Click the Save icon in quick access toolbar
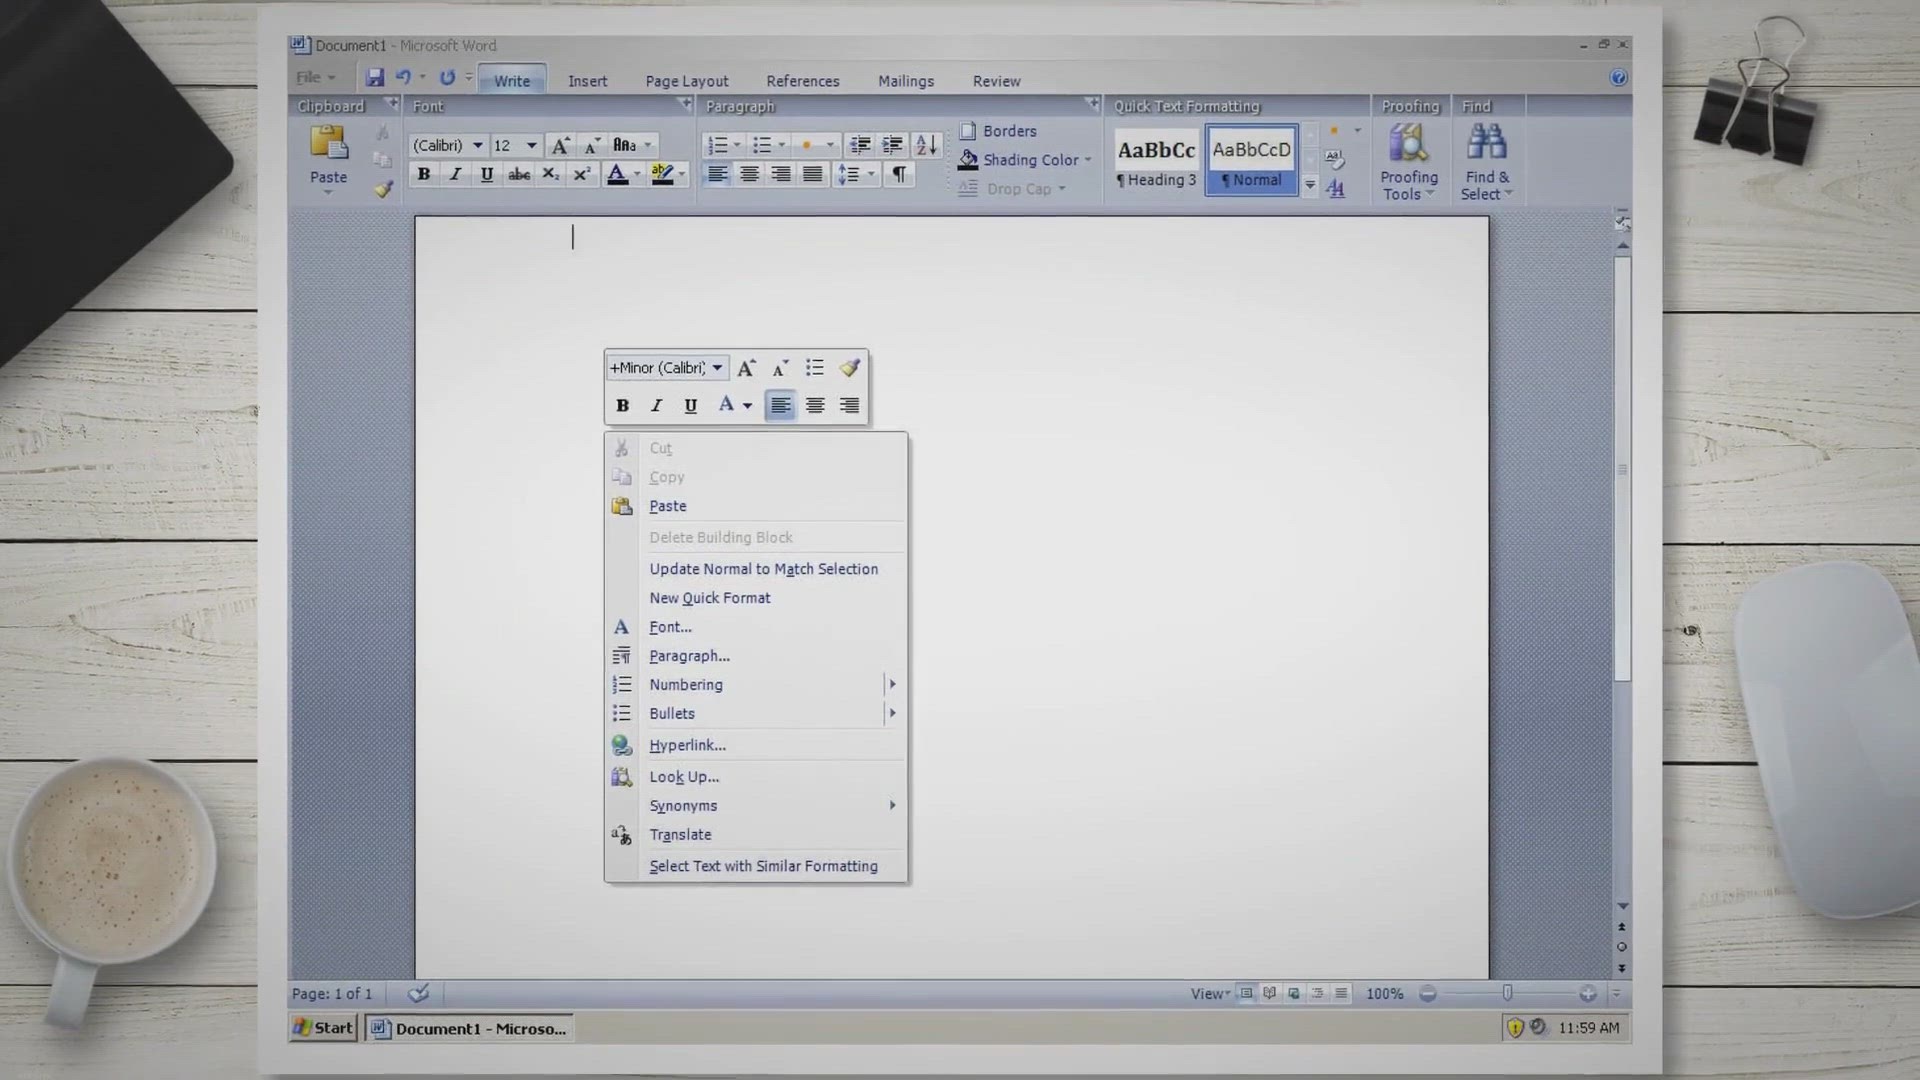 click(x=375, y=77)
